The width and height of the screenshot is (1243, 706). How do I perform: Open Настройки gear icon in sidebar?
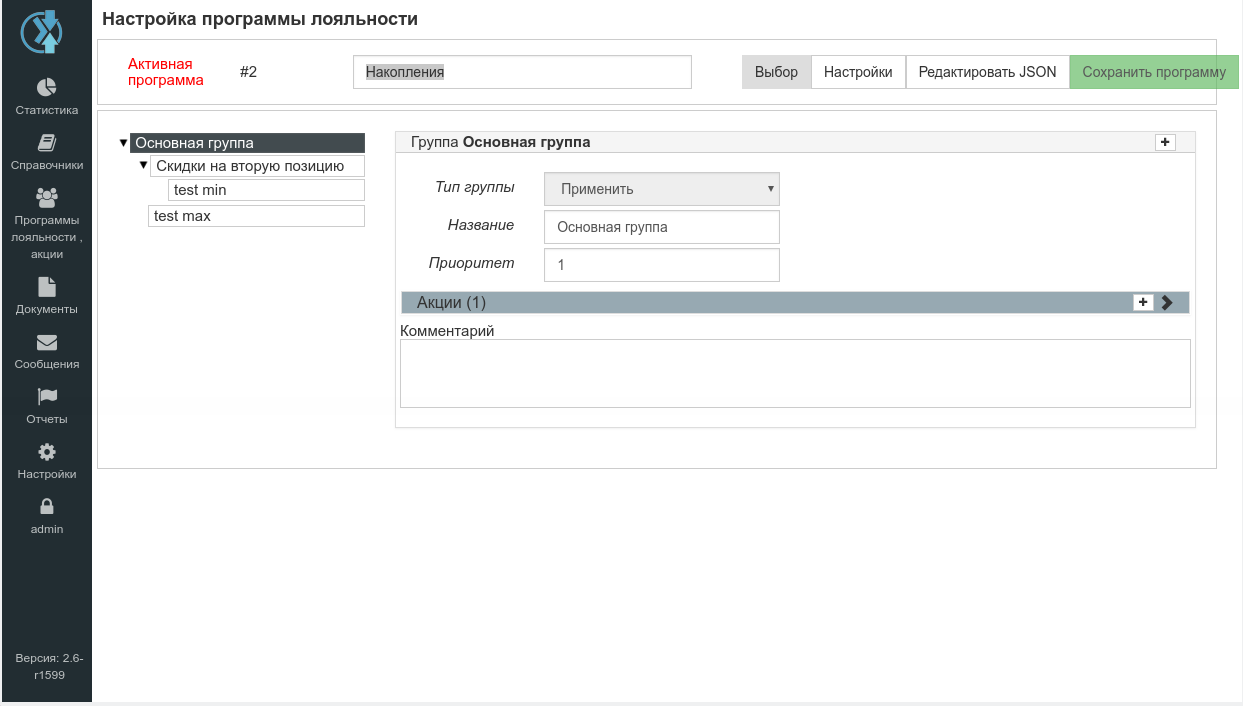coord(47,452)
